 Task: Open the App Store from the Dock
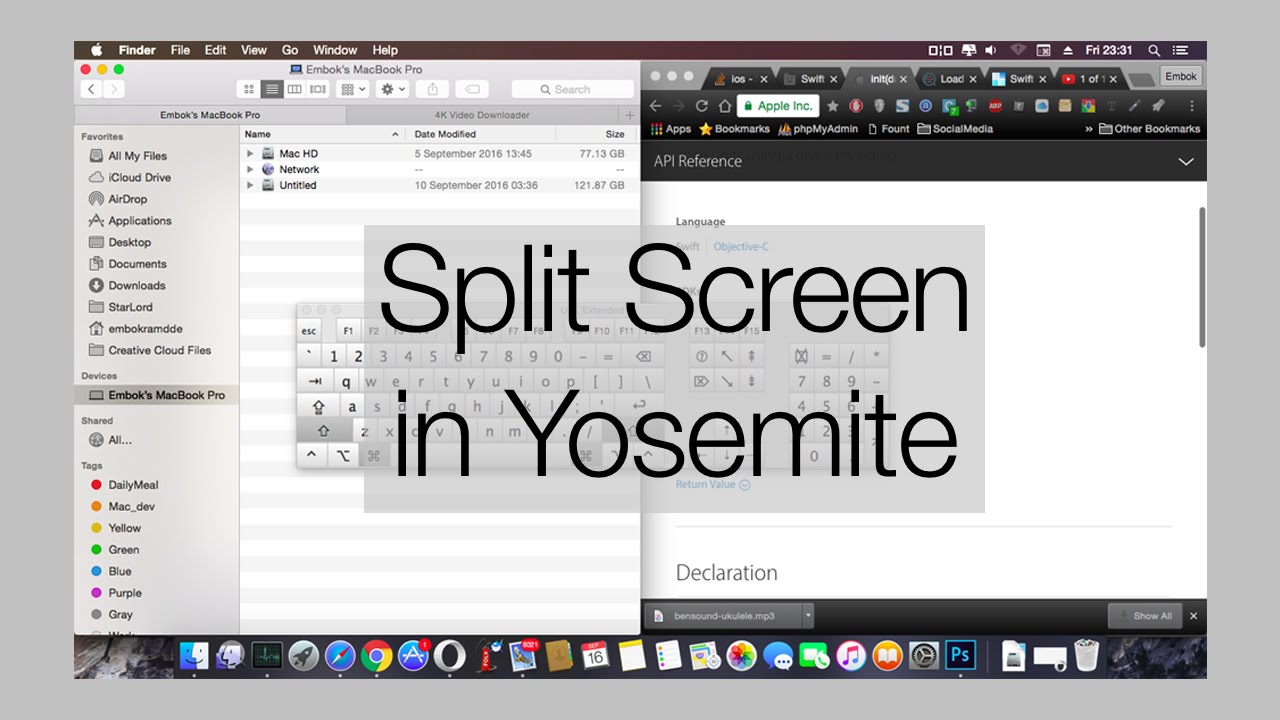(413, 656)
